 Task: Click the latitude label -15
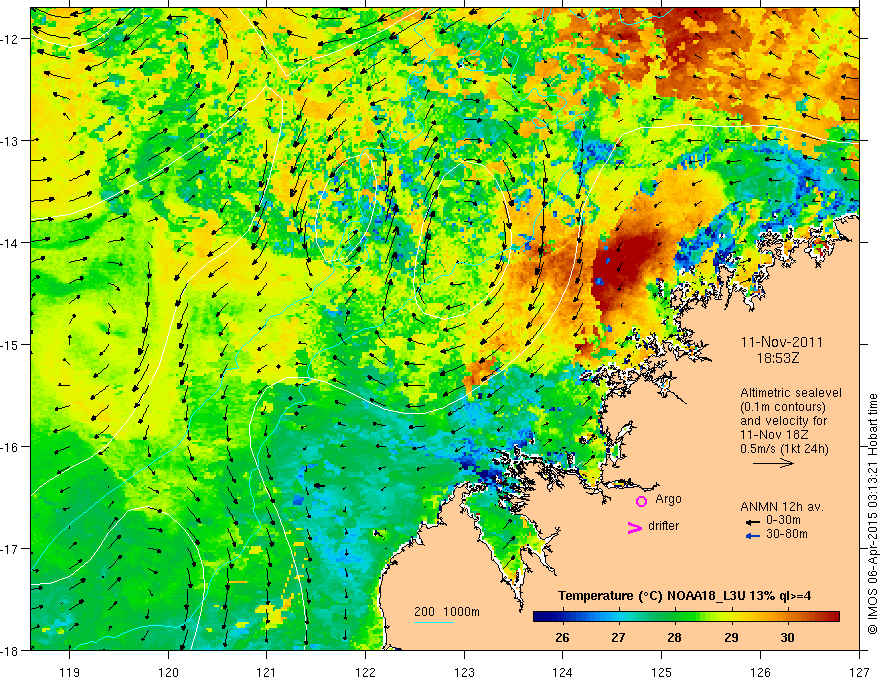[10, 345]
